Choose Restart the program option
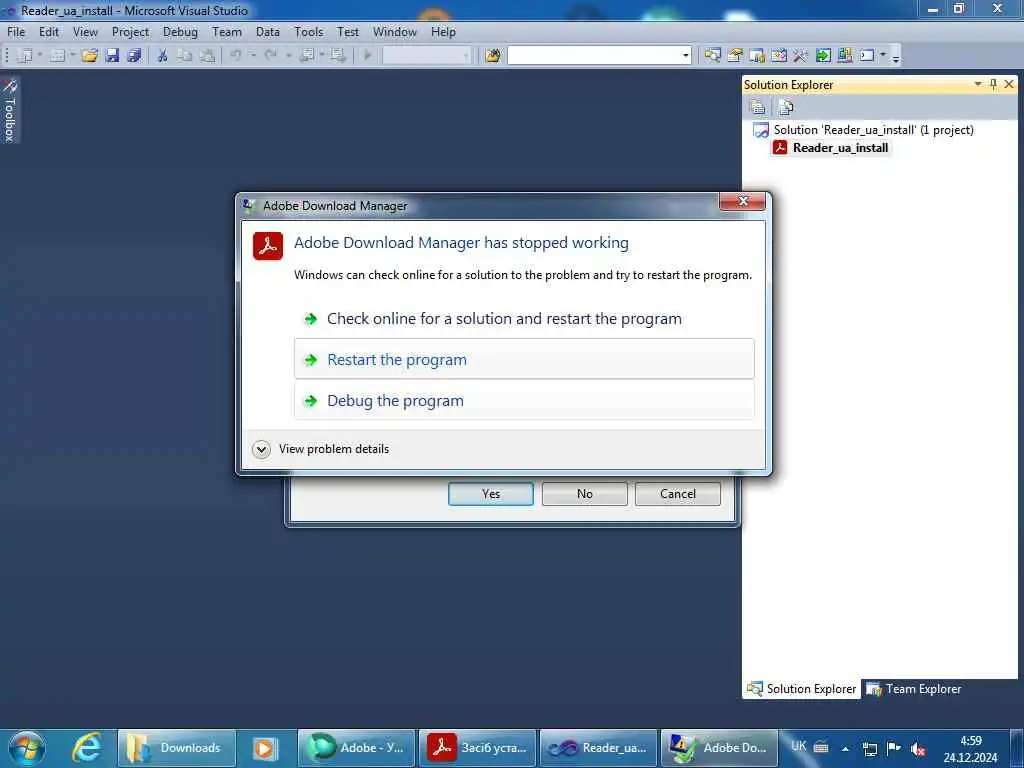The width and height of the screenshot is (1024, 768). point(524,359)
